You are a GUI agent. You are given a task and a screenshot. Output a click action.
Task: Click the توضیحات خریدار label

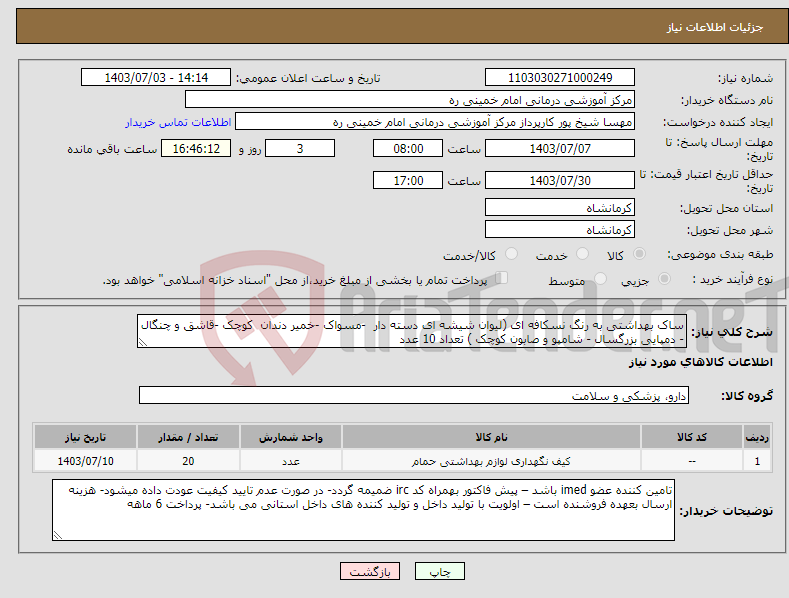coord(726,511)
